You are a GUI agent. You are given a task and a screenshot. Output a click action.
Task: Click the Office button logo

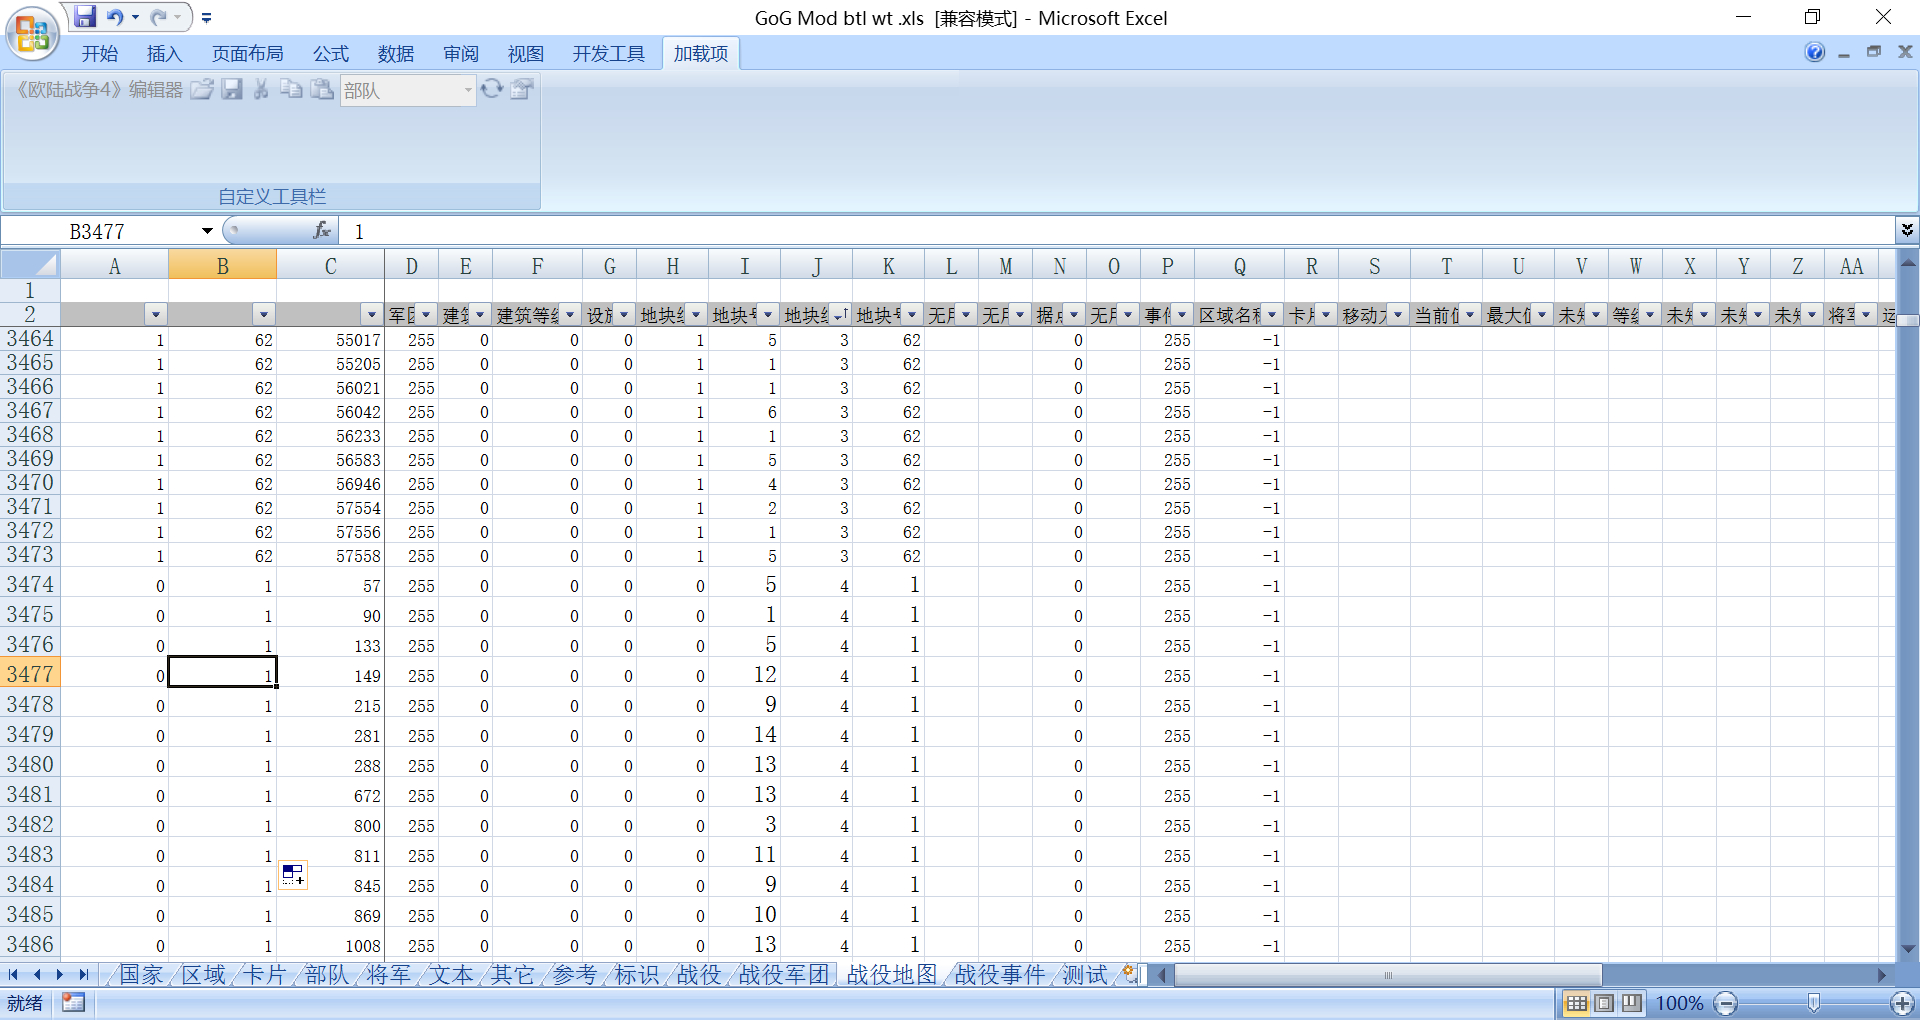[x=32, y=33]
